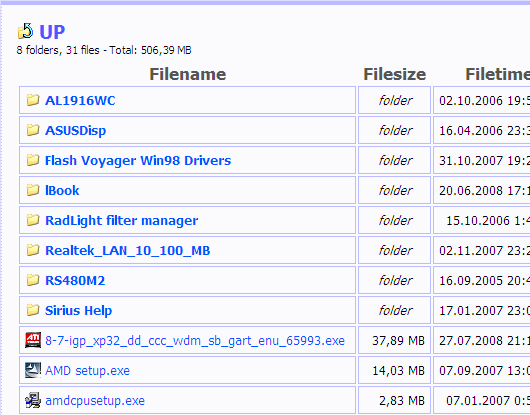530x415 pixels.
Task: Click the Filename column header
Action: coord(188,74)
